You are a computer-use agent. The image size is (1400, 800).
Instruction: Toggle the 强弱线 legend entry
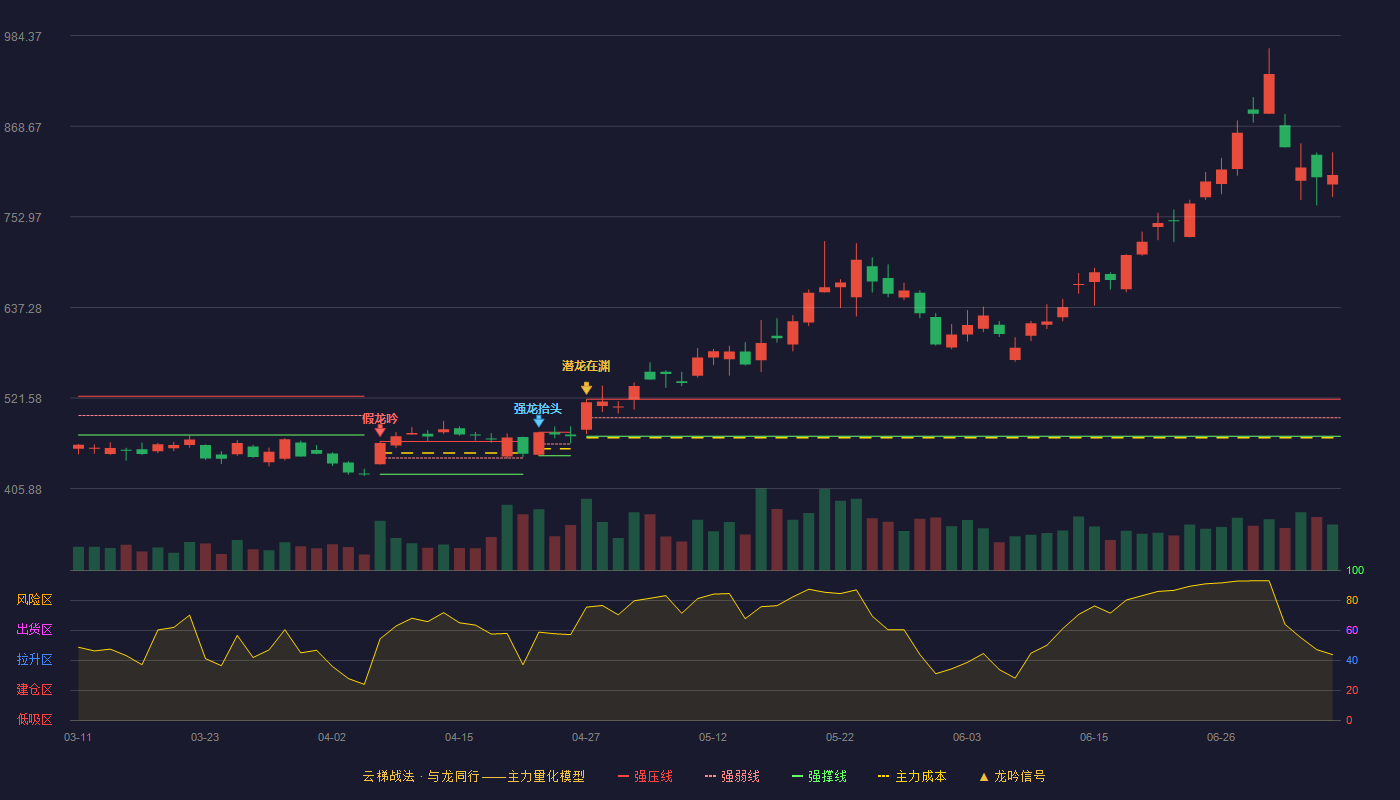pyautogui.click(x=732, y=776)
